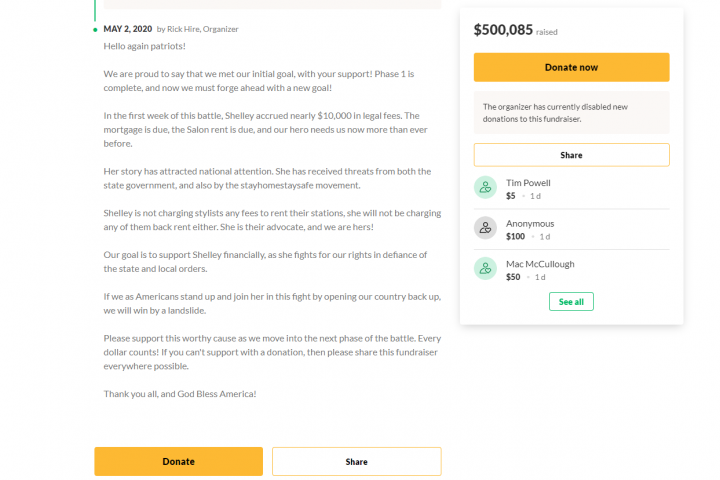Click Tim Powell's $5 donation amount
The image size is (720, 480).
click(x=511, y=196)
